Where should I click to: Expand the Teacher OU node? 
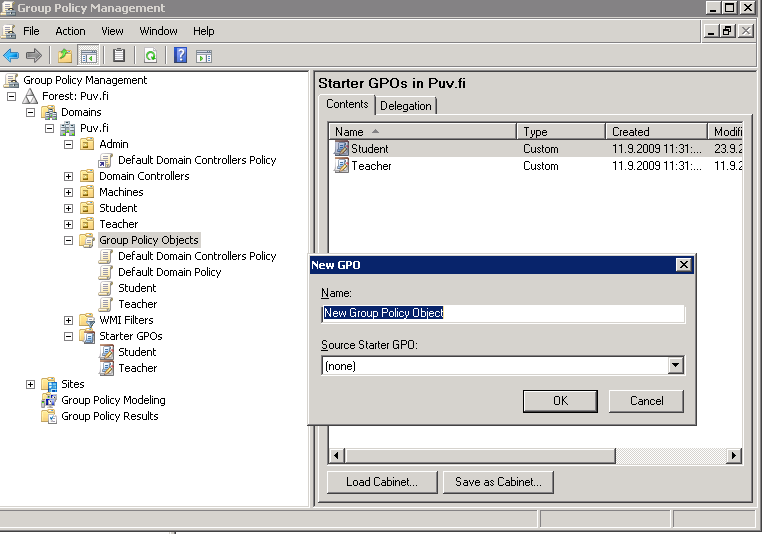(x=68, y=224)
